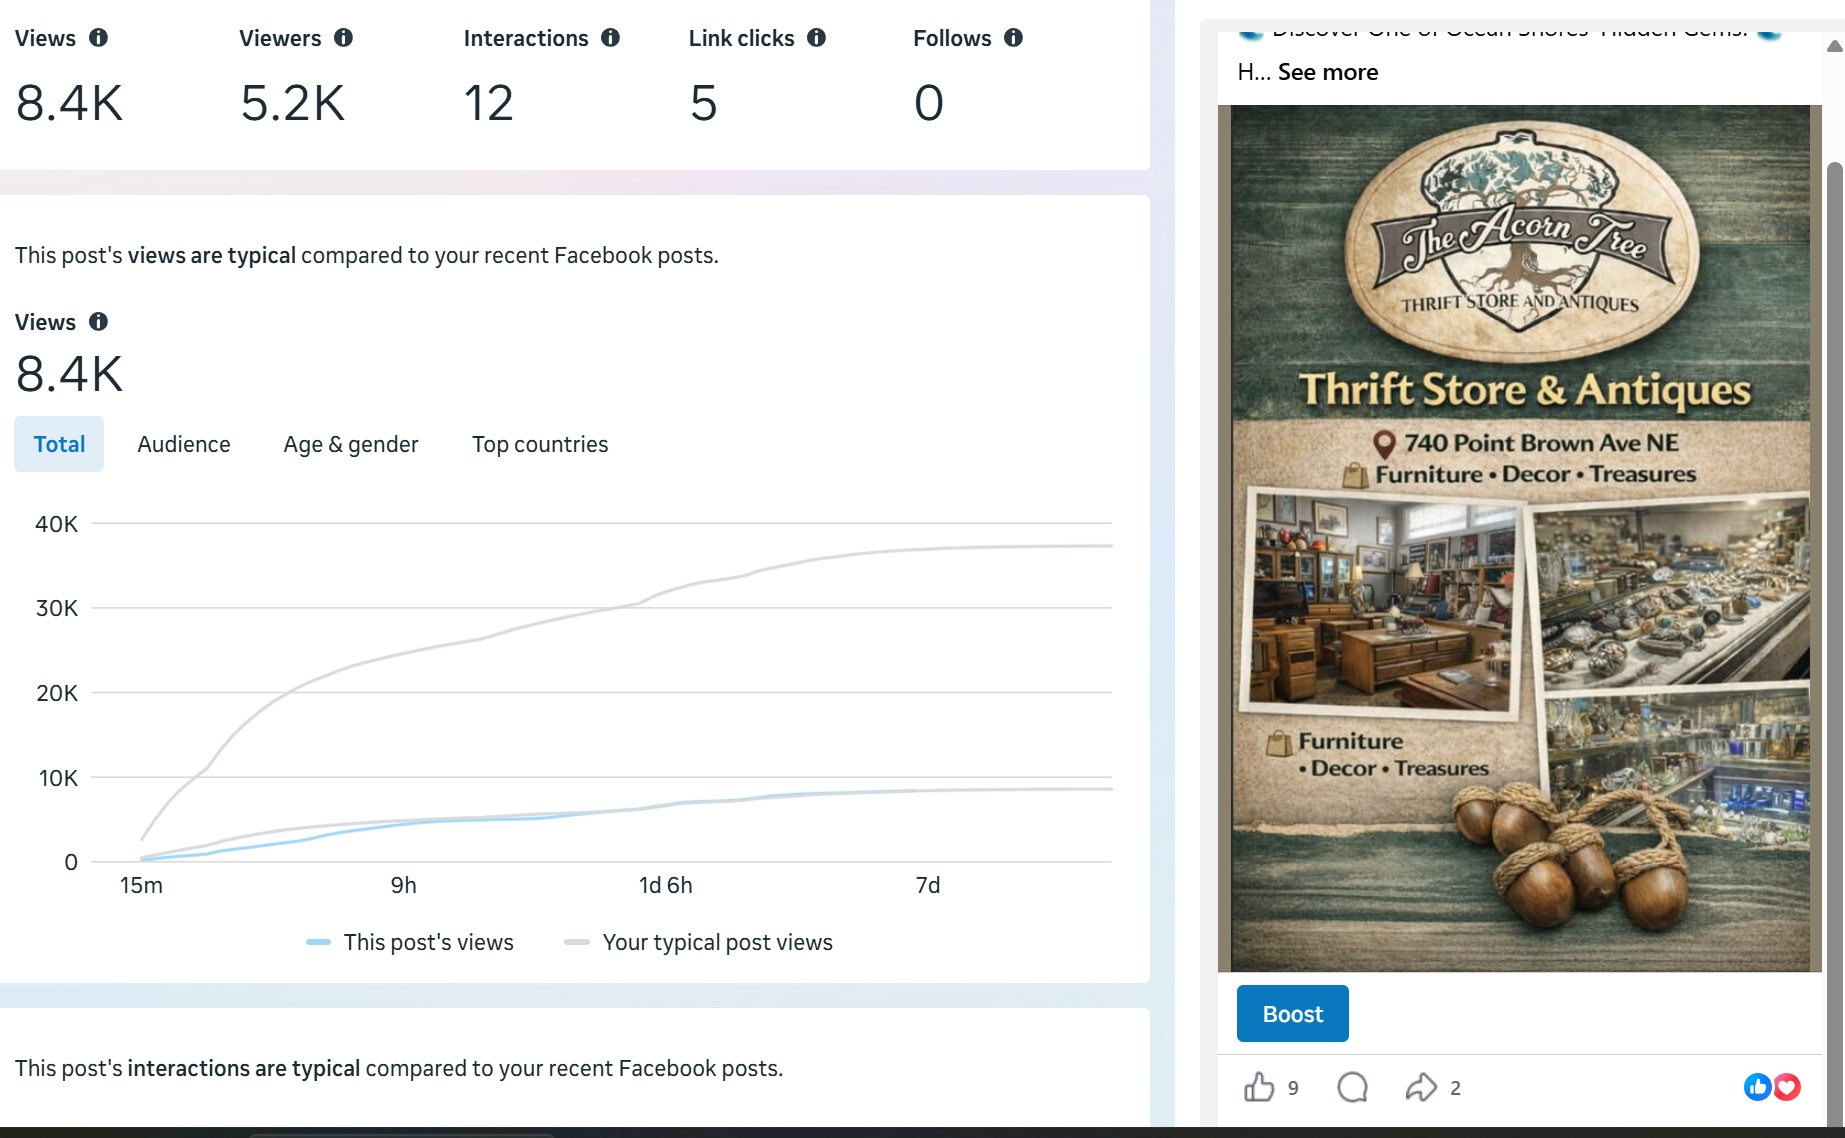The width and height of the screenshot is (1845, 1138).
Task: Click the like count 9
Action: click(1293, 1088)
